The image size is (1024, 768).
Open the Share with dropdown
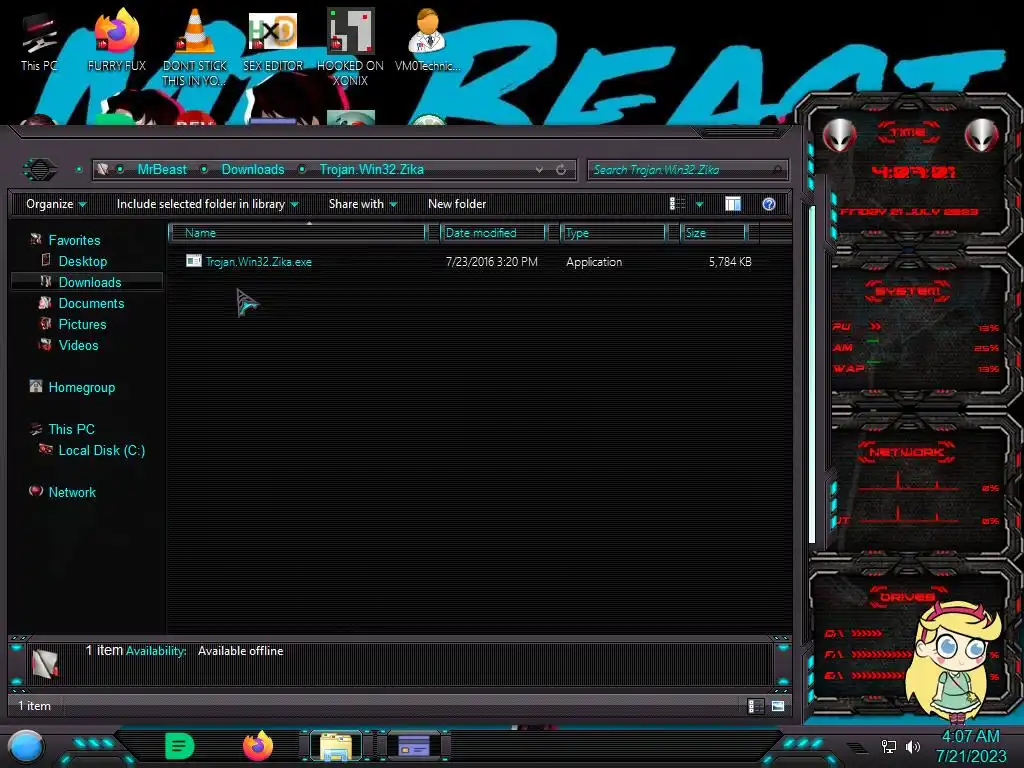363,204
